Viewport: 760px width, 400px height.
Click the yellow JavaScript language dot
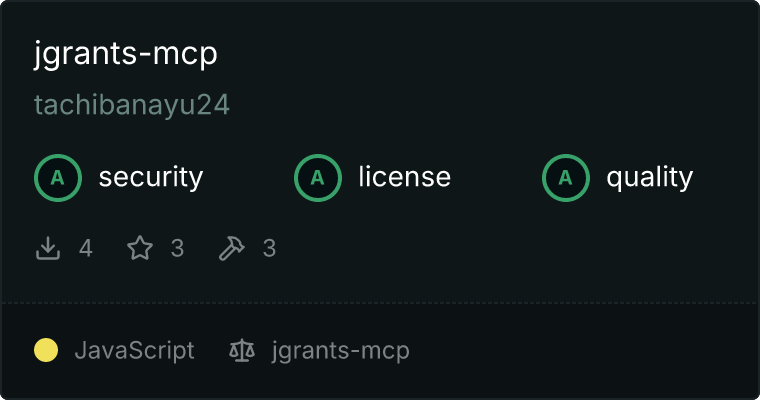click(46, 350)
